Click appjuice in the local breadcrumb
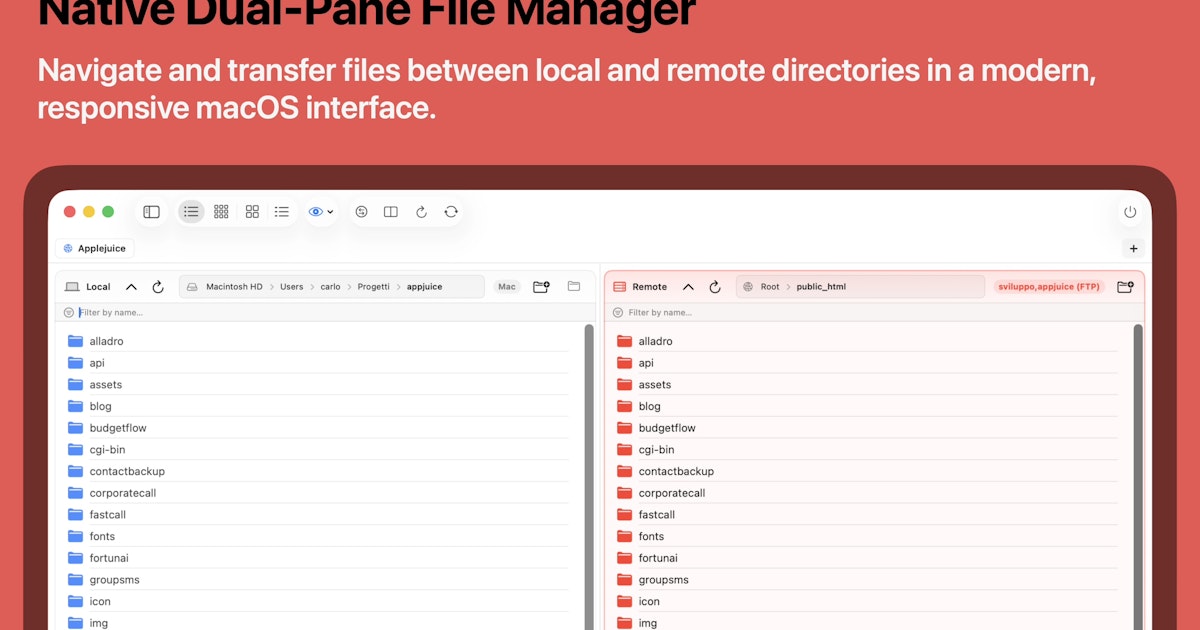 point(424,287)
